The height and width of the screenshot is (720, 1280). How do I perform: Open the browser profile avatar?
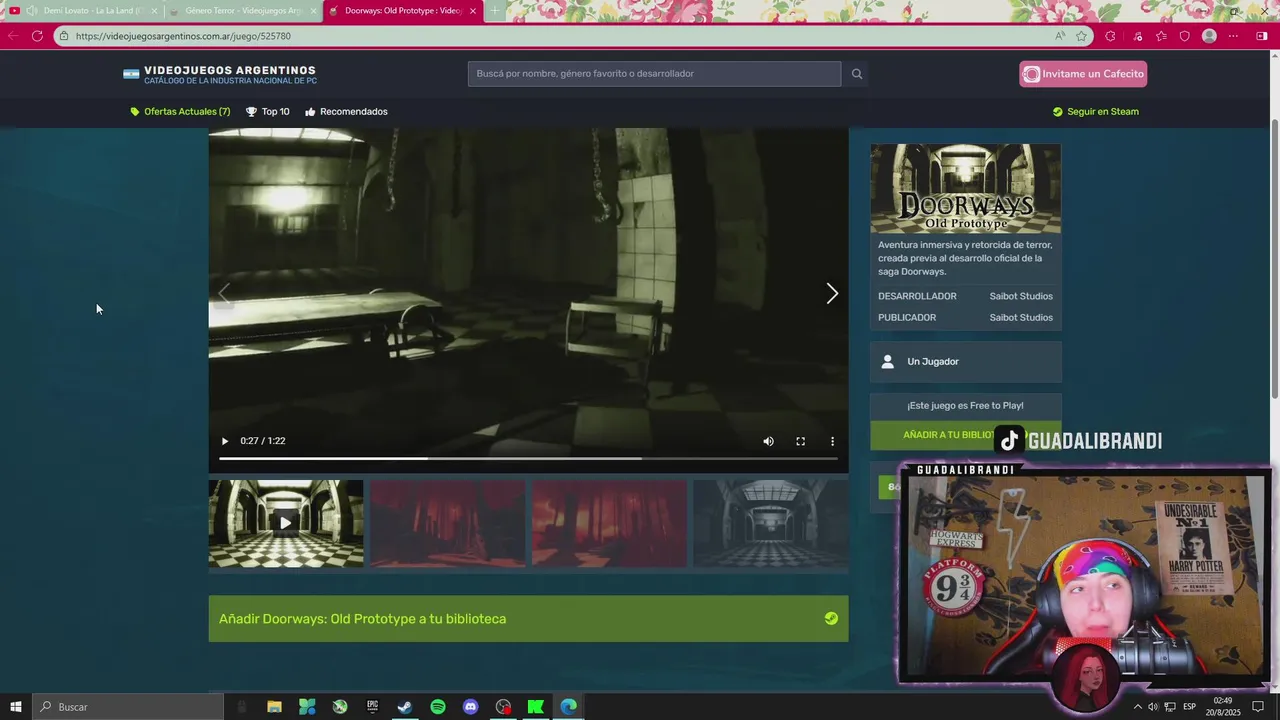tap(1209, 36)
